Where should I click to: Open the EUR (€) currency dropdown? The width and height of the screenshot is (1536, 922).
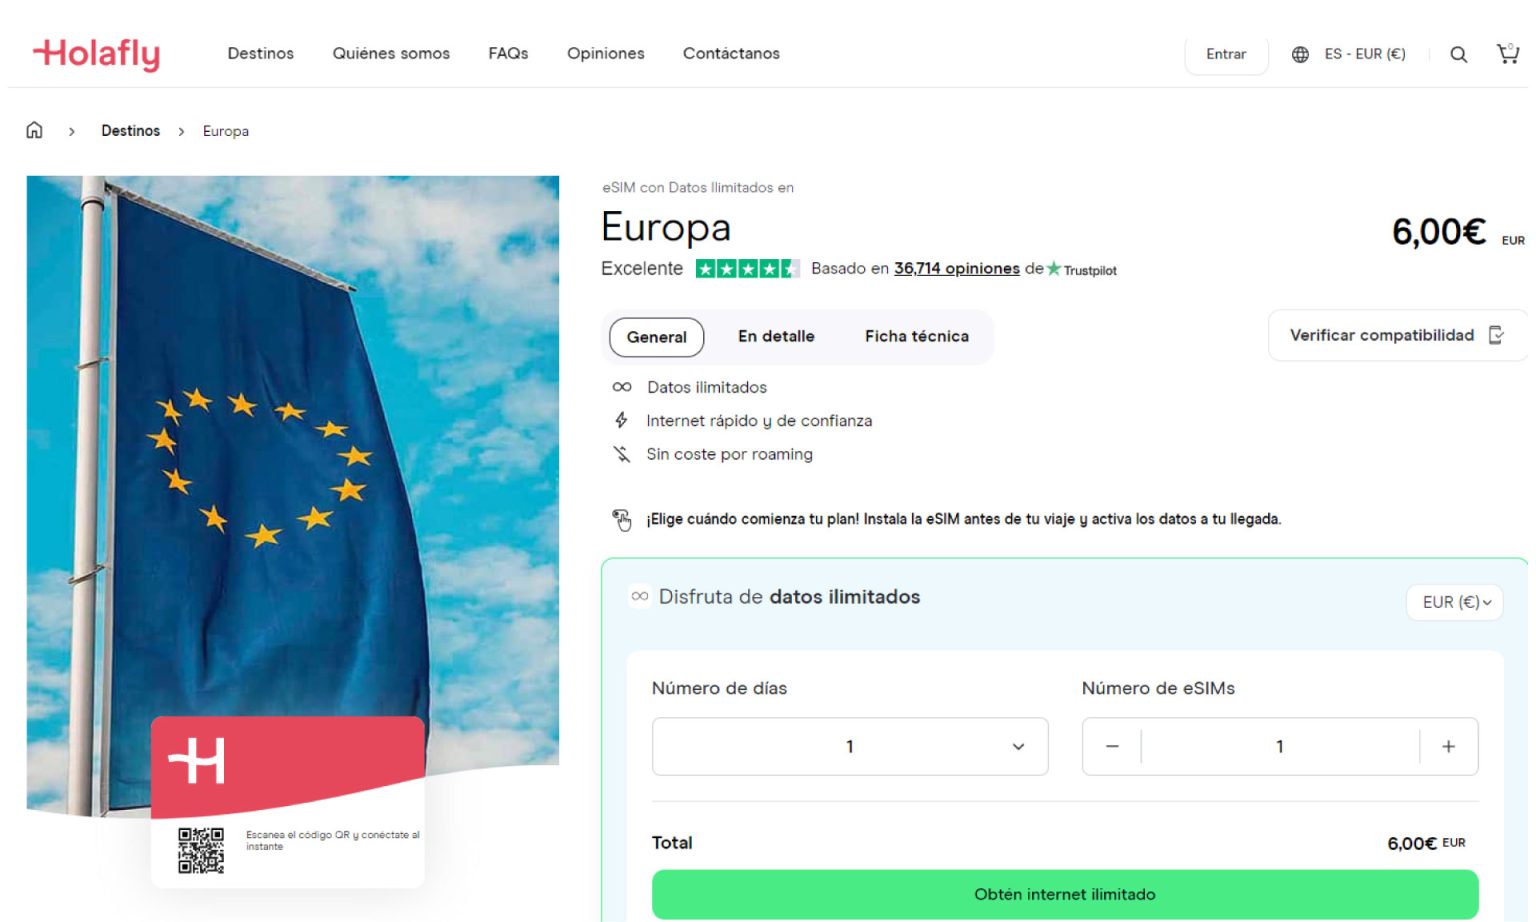1453,602
